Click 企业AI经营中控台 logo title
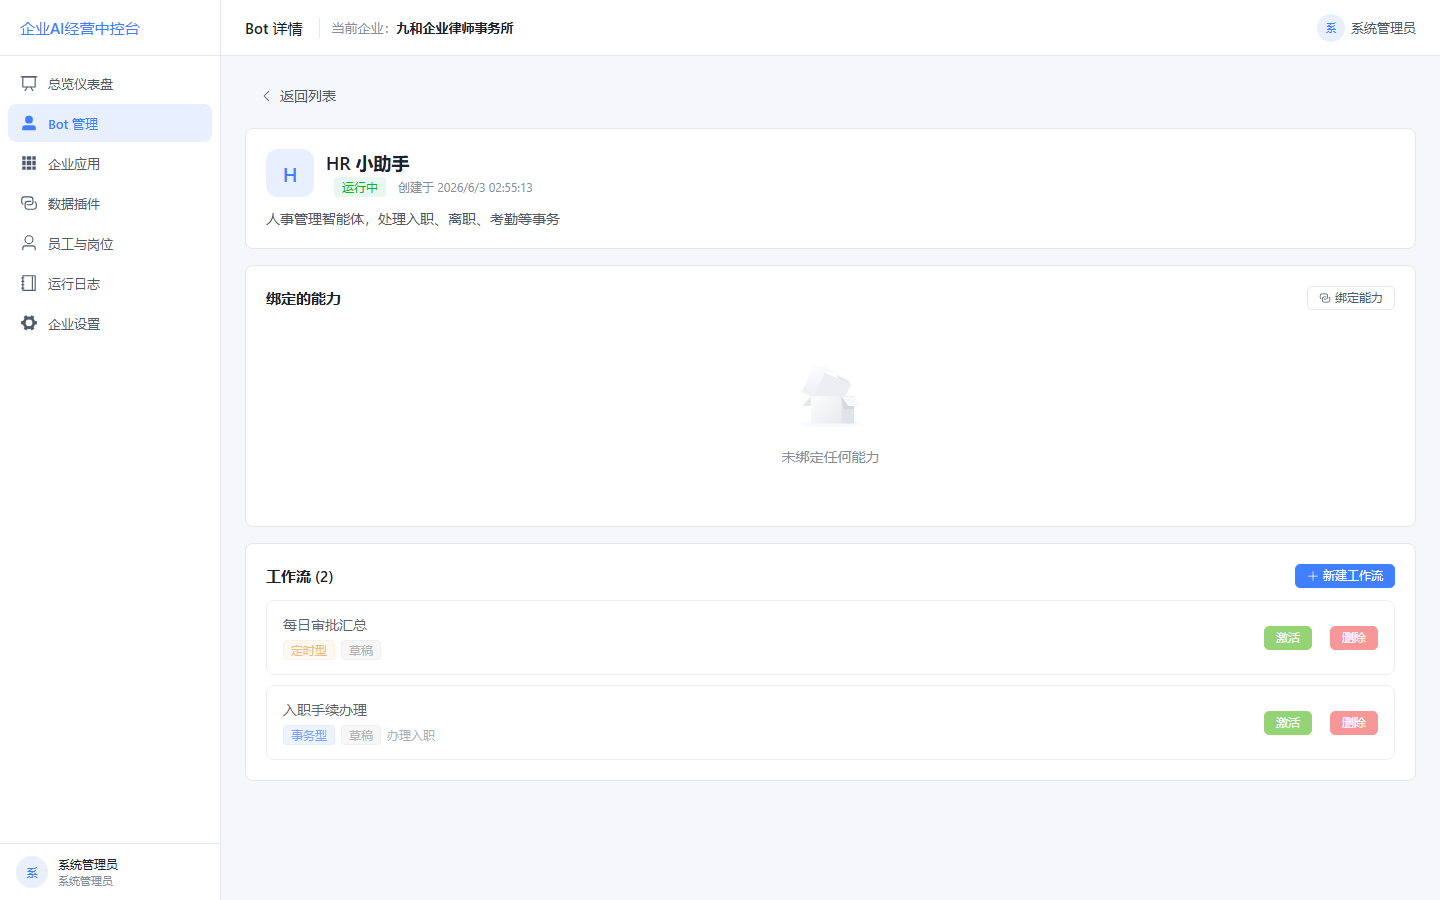The image size is (1440, 900). [80, 28]
